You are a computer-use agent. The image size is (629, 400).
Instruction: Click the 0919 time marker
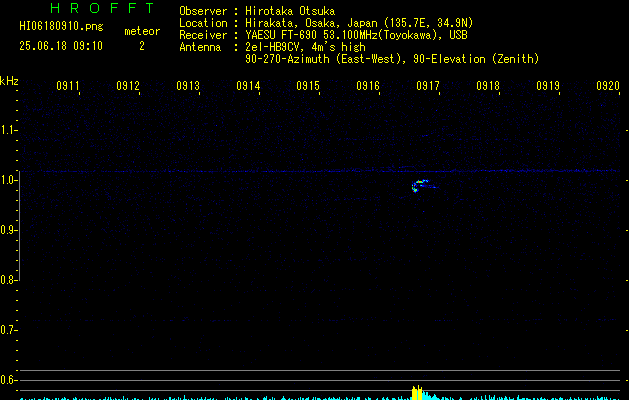pyautogui.click(x=548, y=86)
